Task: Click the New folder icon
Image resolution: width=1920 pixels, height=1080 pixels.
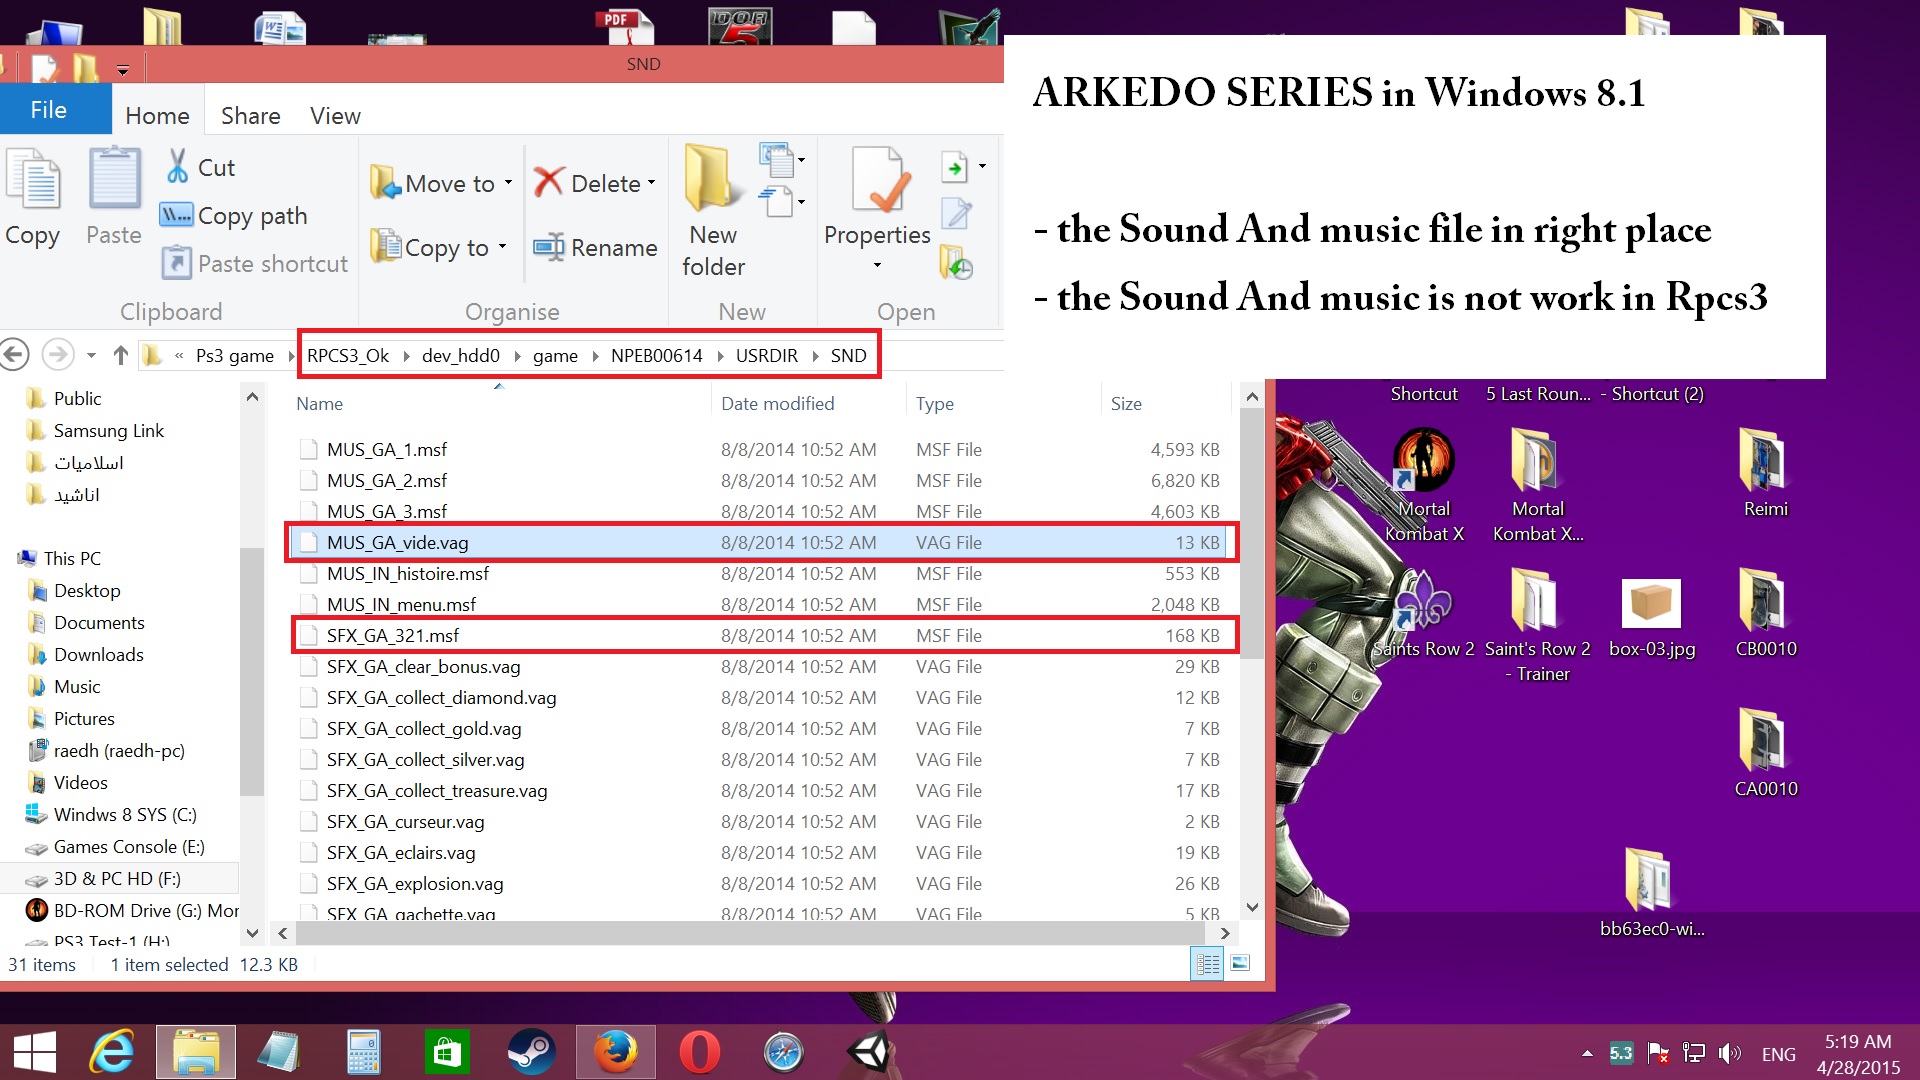Action: click(x=712, y=180)
